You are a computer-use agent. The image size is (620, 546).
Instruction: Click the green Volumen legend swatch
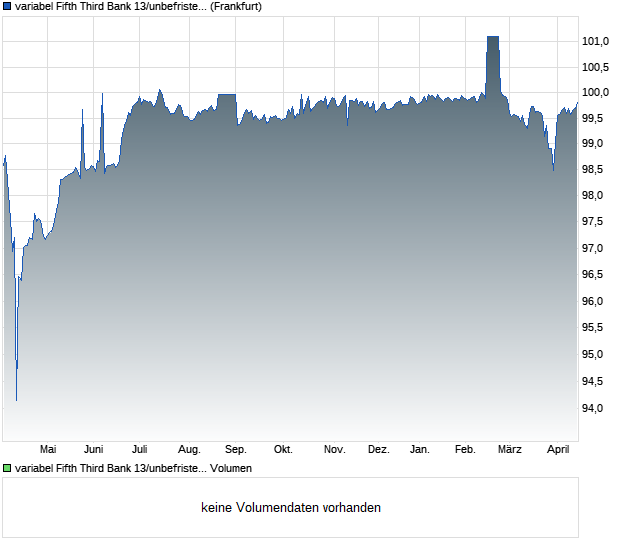point(7,468)
